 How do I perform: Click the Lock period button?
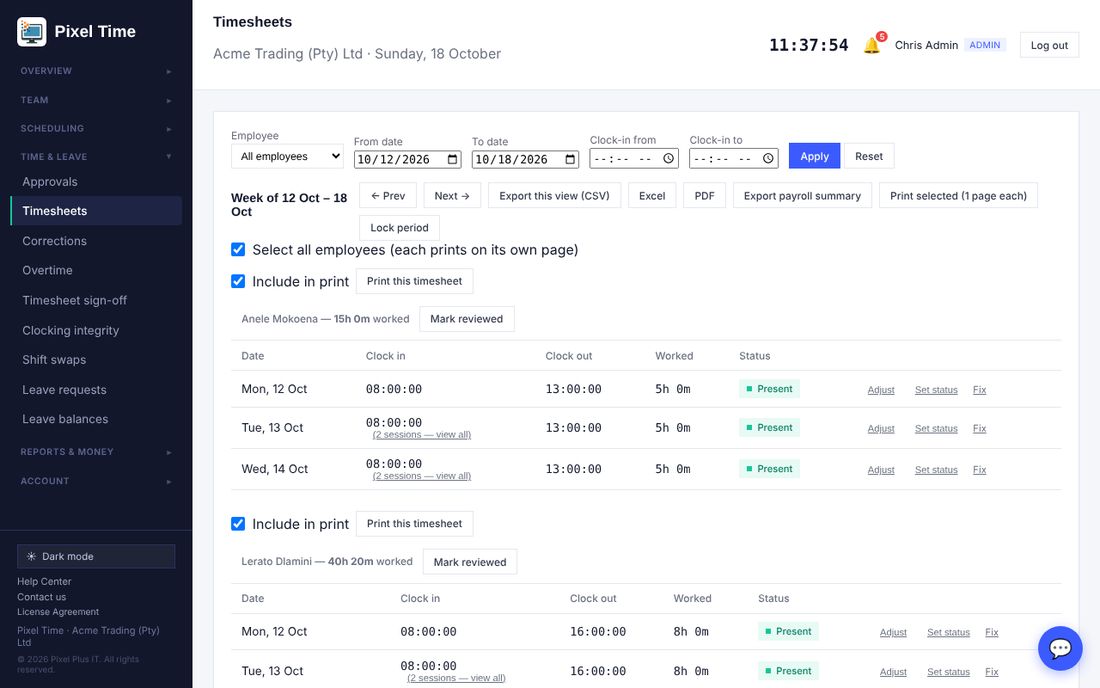399,228
